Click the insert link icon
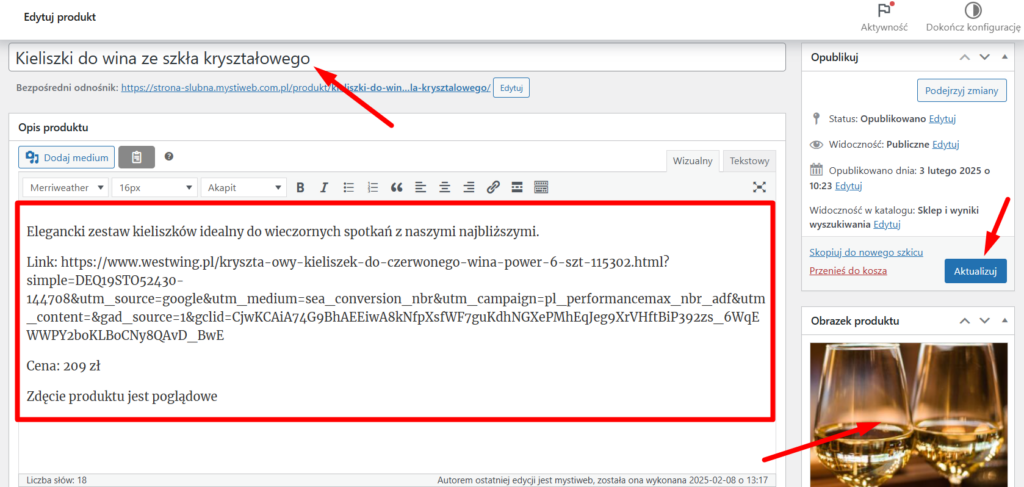This screenshot has height=487, width=1024. pyautogui.click(x=493, y=187)
